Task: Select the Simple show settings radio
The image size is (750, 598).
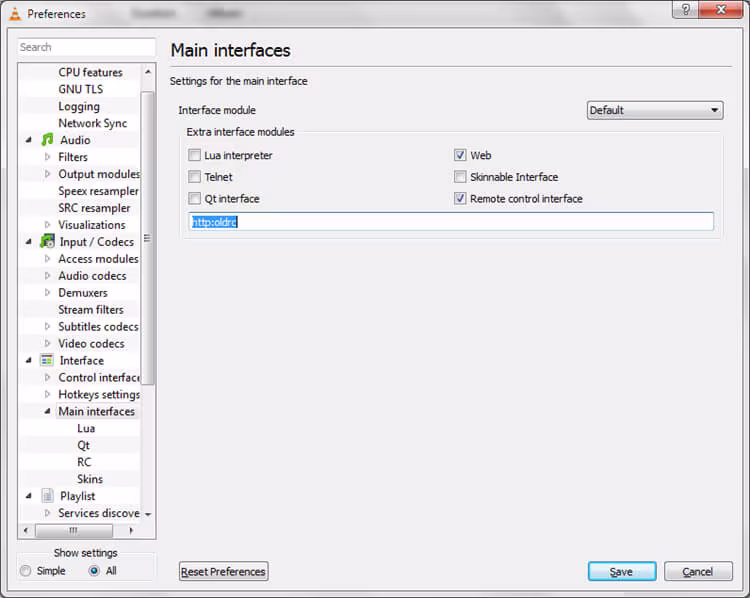Action: pos(25,571)
